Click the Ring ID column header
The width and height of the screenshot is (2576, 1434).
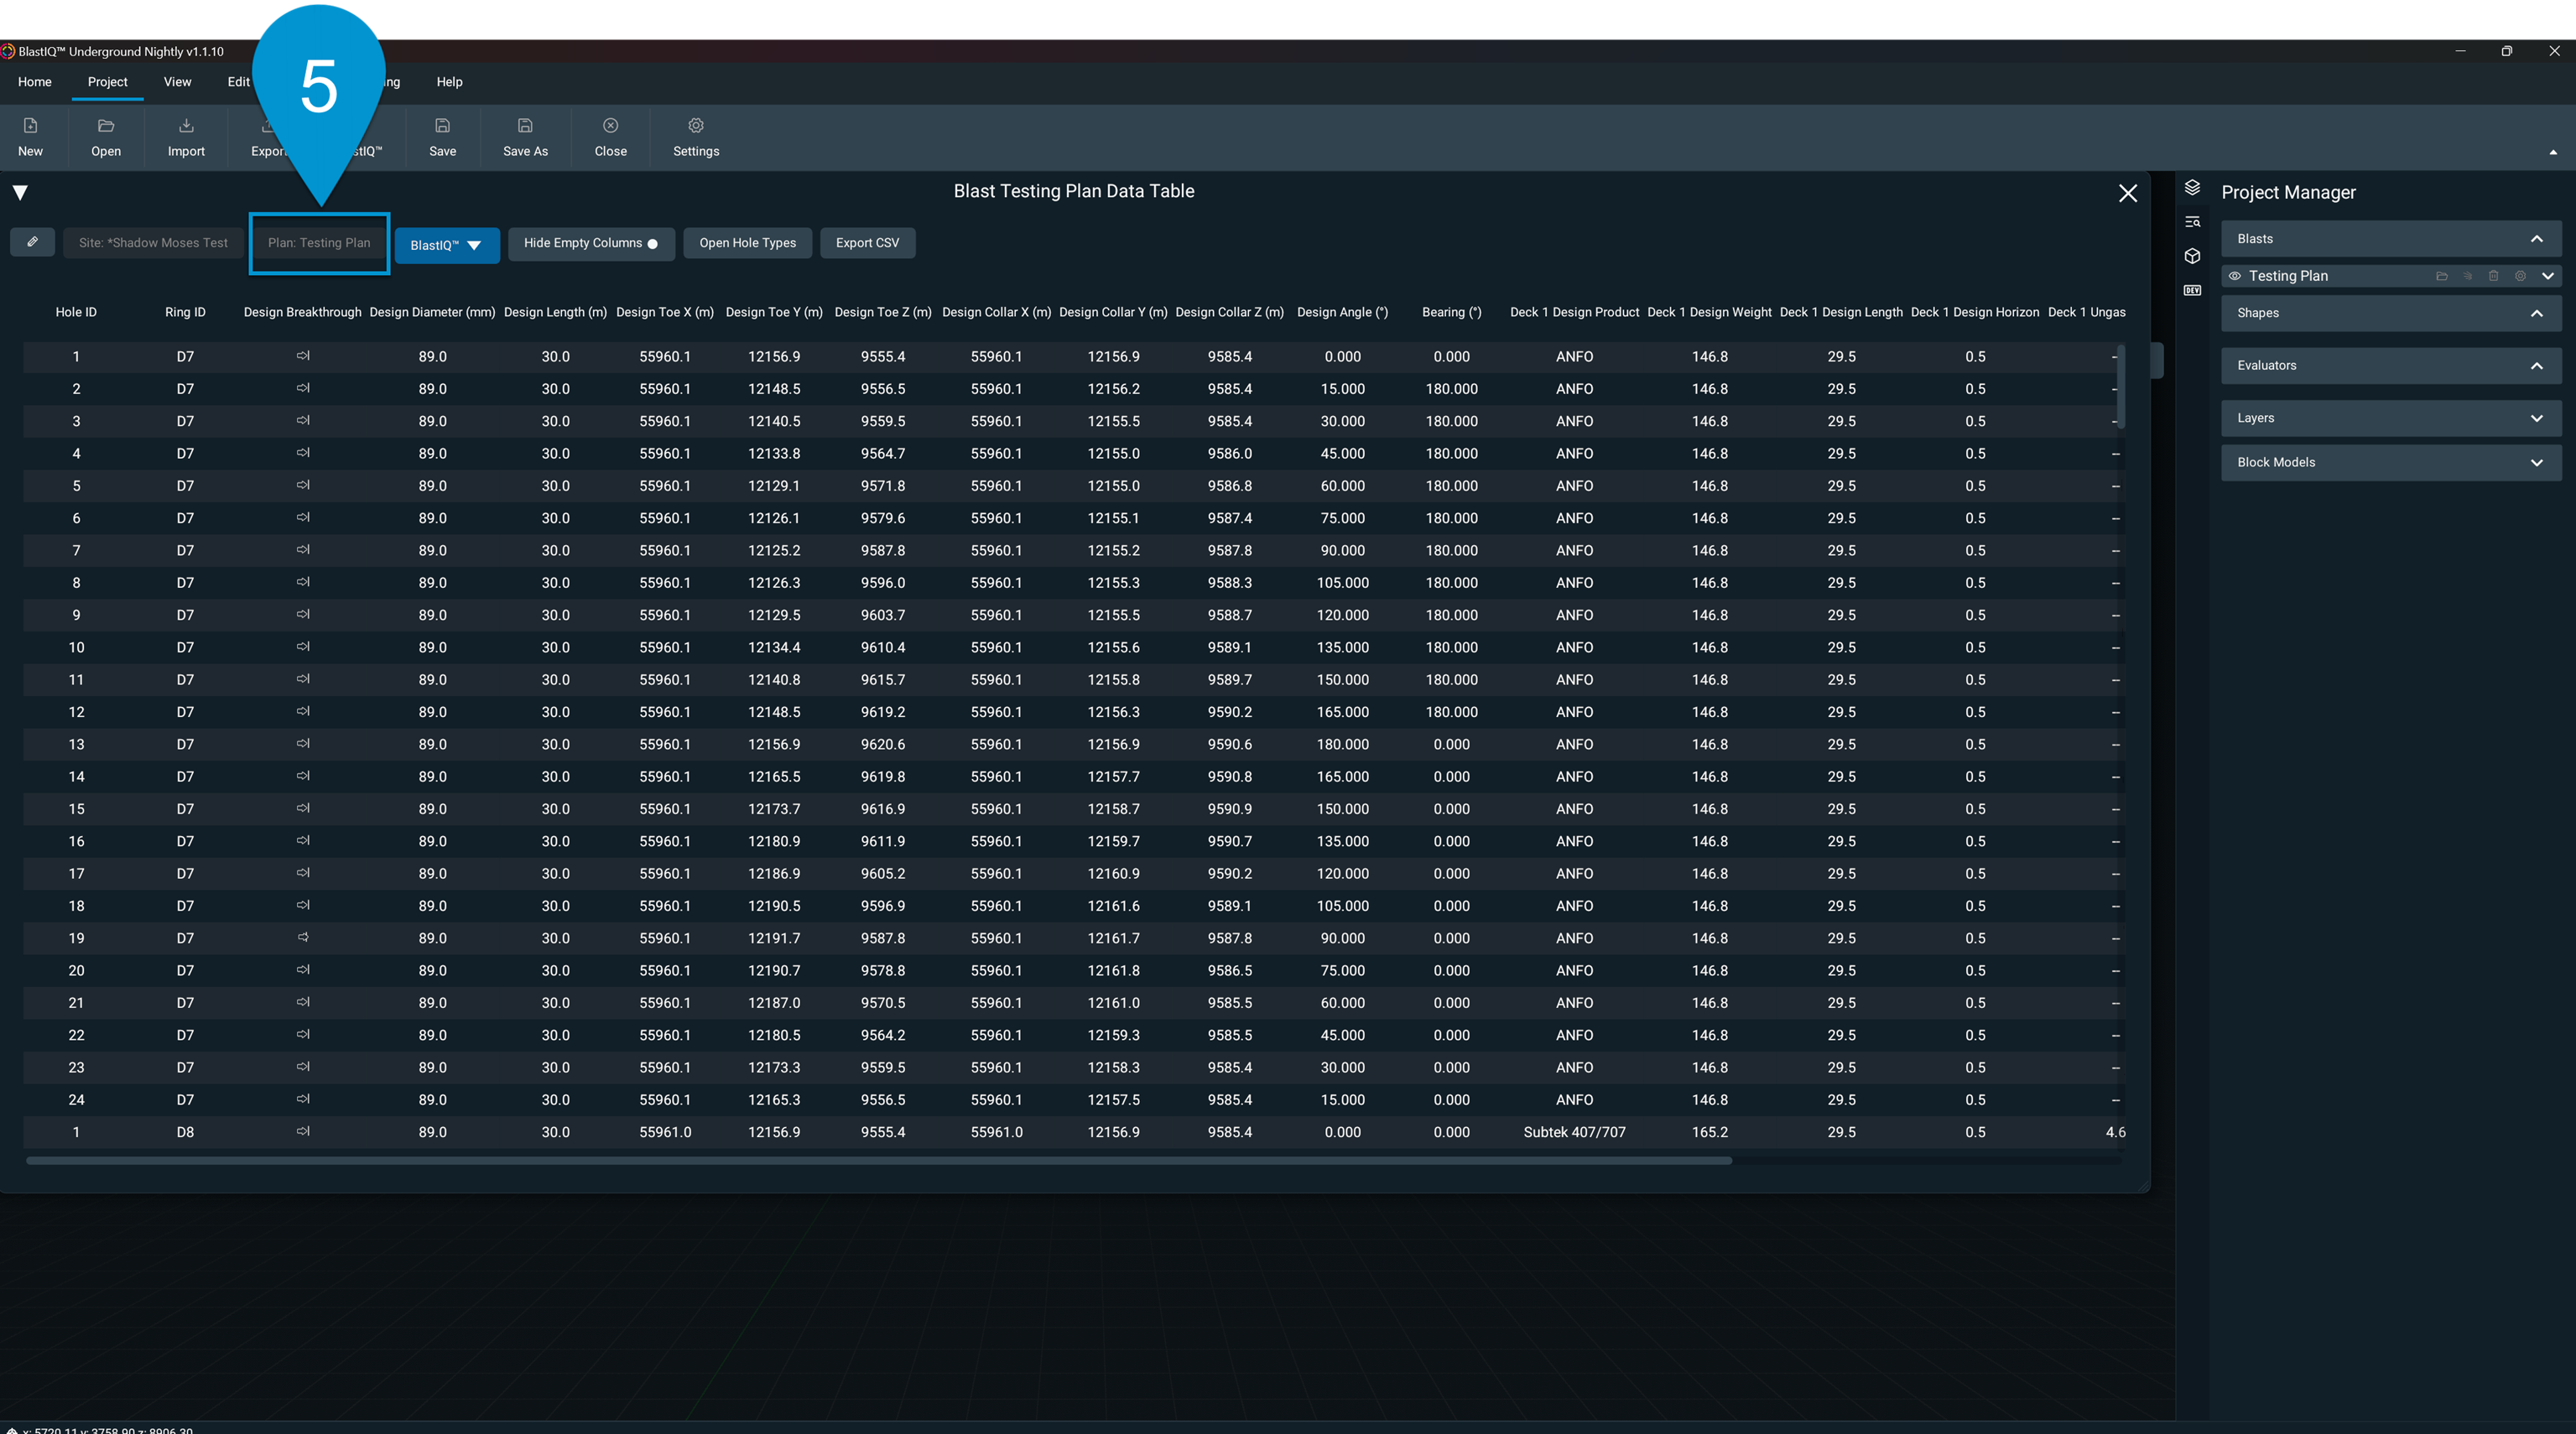185,312
